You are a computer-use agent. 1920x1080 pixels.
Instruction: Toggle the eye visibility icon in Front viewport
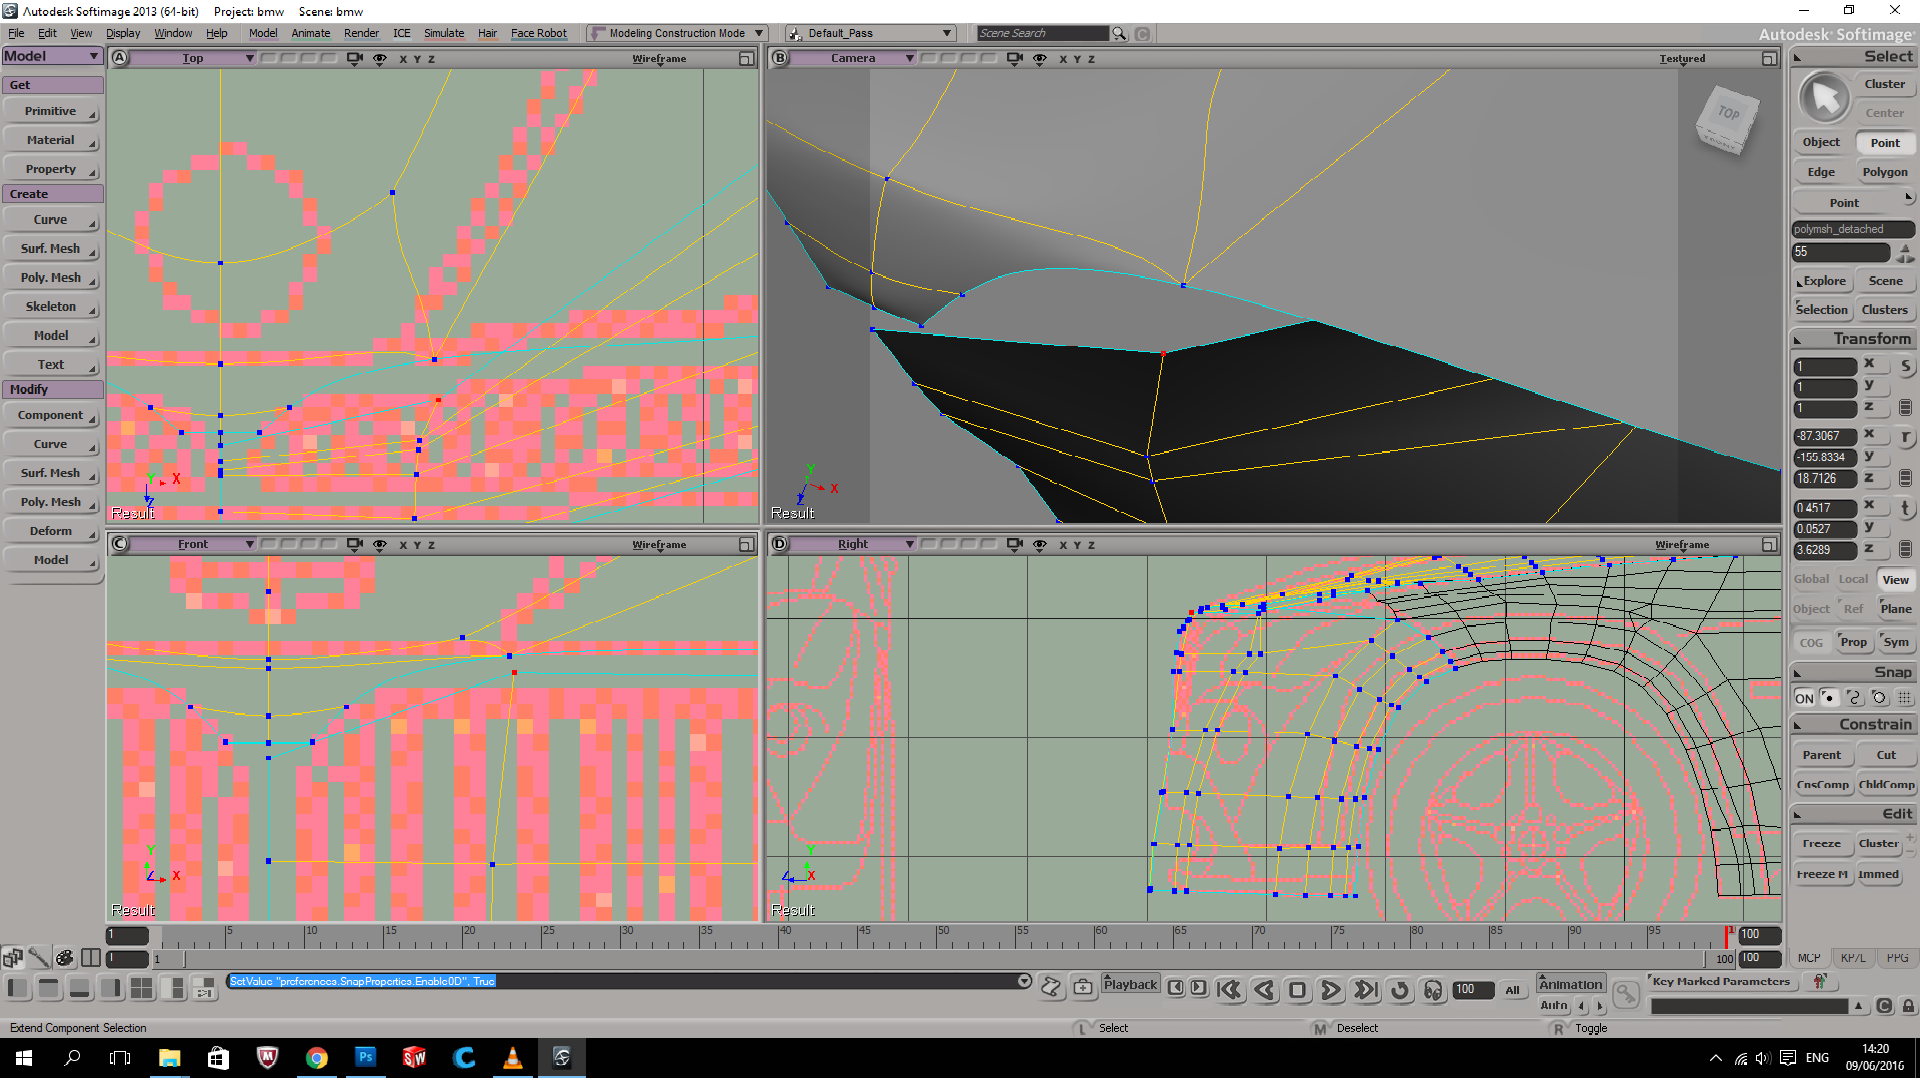point(380,544)
